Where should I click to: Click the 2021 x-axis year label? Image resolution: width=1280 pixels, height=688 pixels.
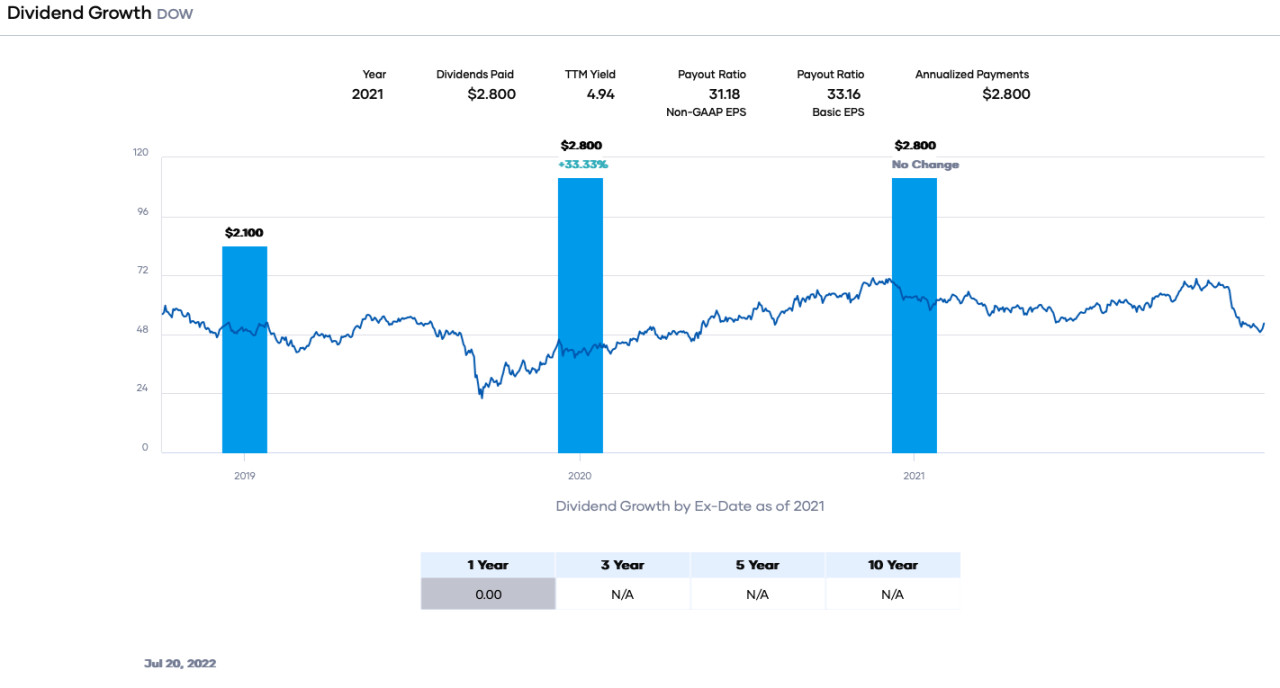[914, 476]
